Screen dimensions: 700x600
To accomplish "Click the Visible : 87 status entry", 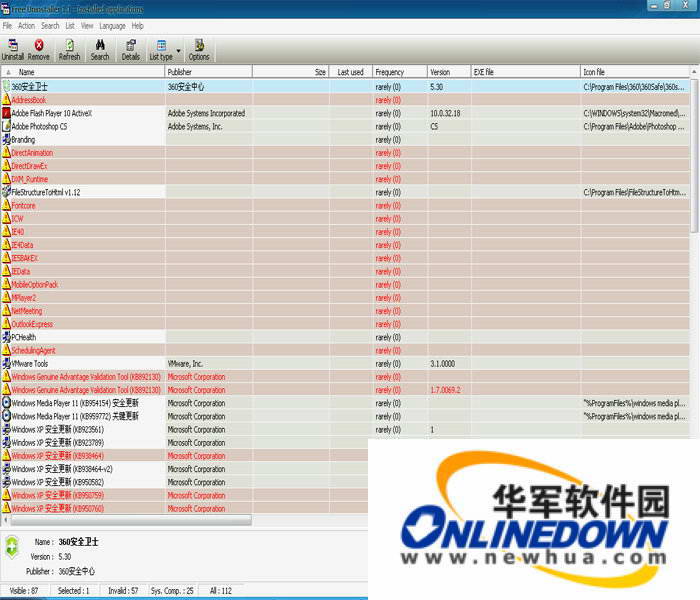I will 24,591.
